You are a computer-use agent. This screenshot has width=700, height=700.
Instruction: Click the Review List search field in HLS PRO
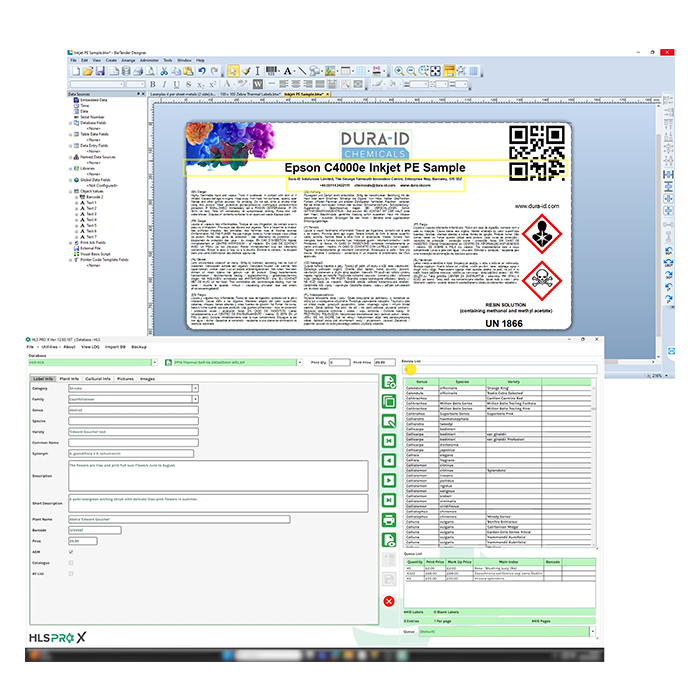[x=500, y=369]
